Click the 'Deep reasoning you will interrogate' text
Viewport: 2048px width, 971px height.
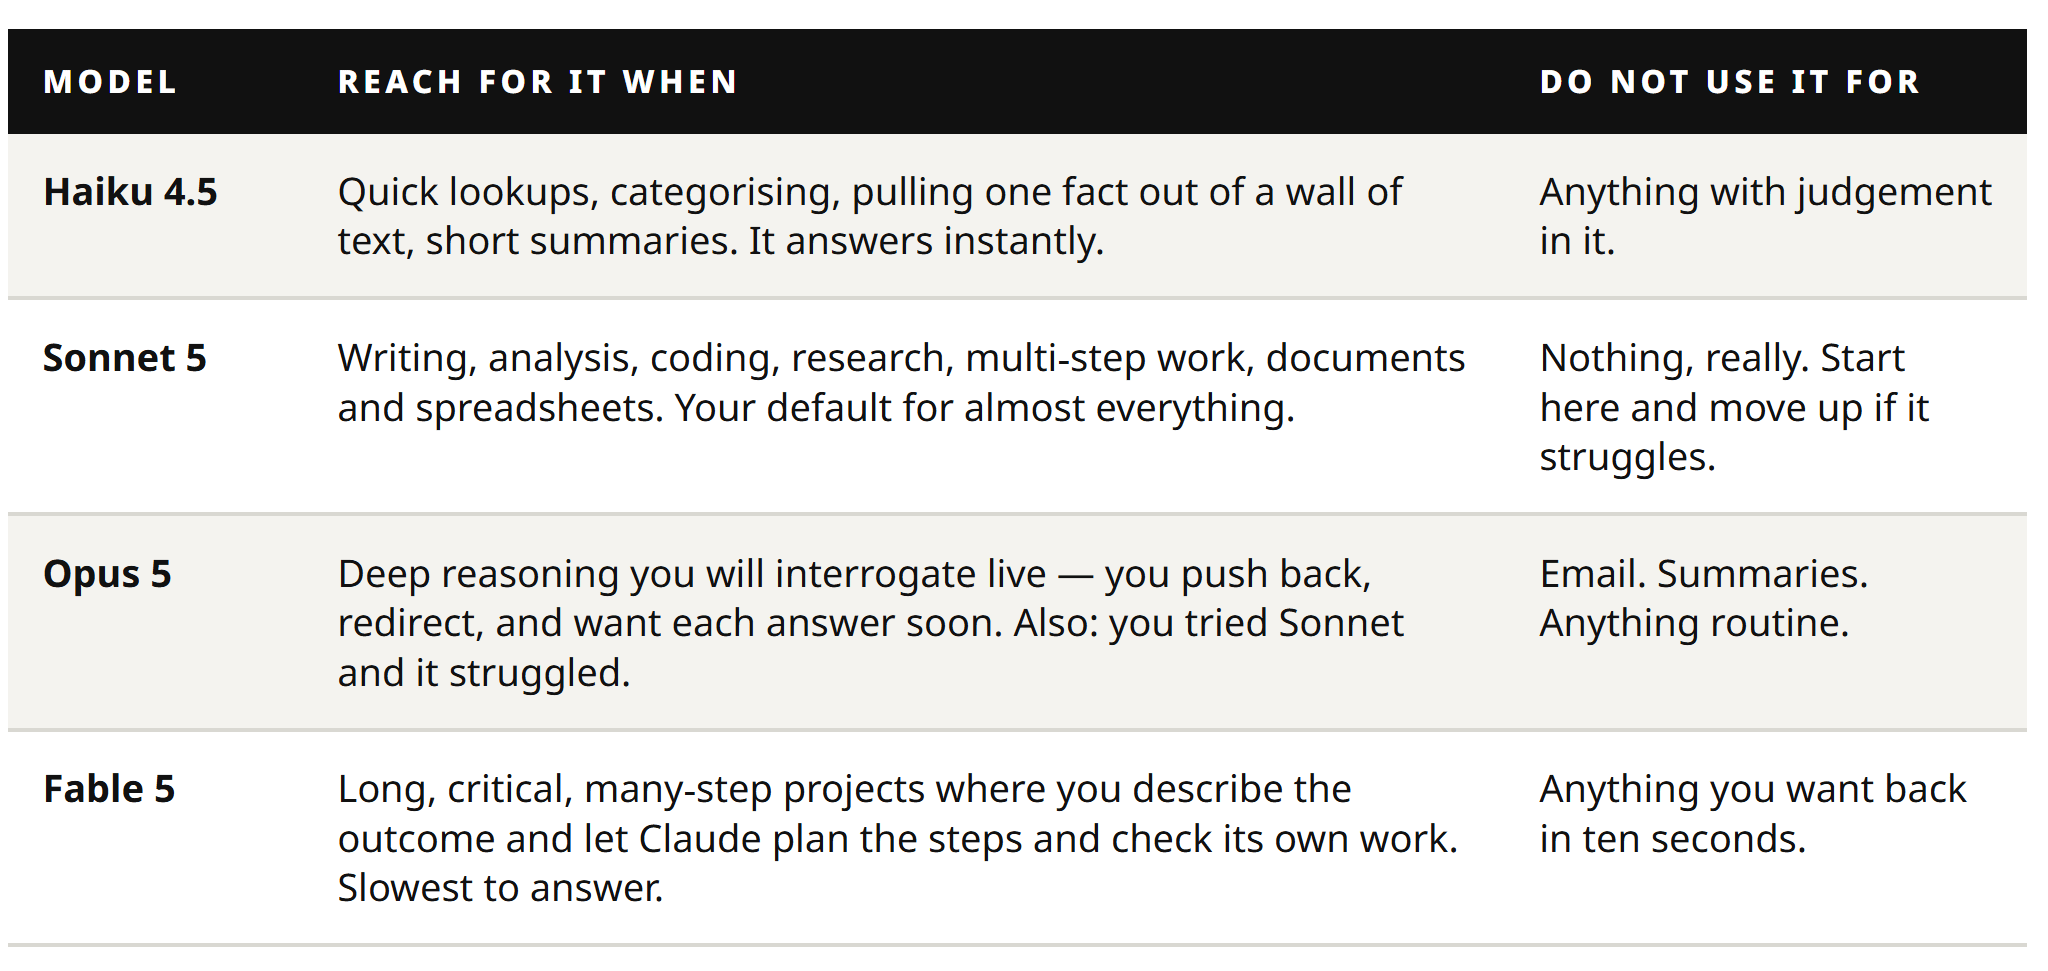point(870,623)
